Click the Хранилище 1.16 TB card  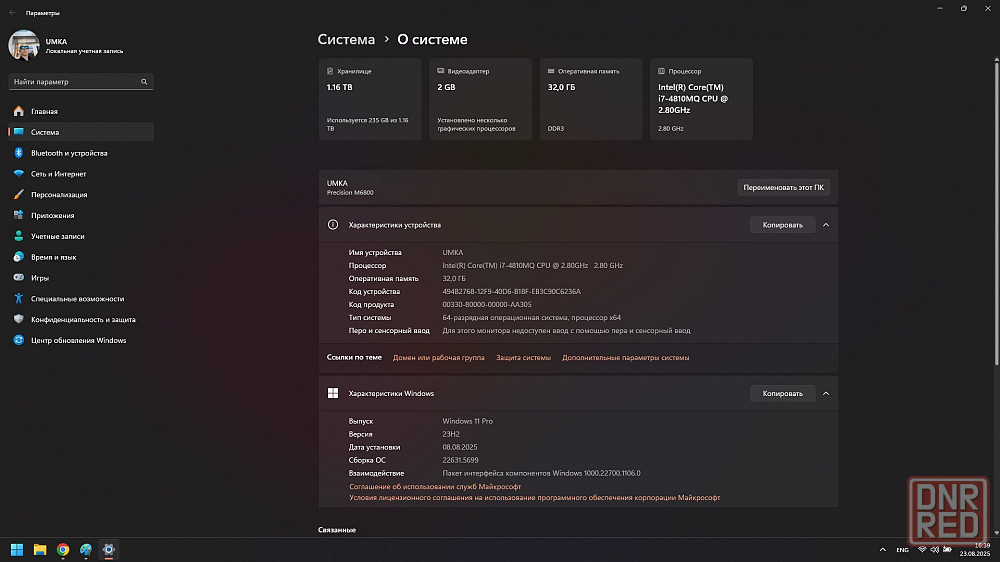click(370, 100)
